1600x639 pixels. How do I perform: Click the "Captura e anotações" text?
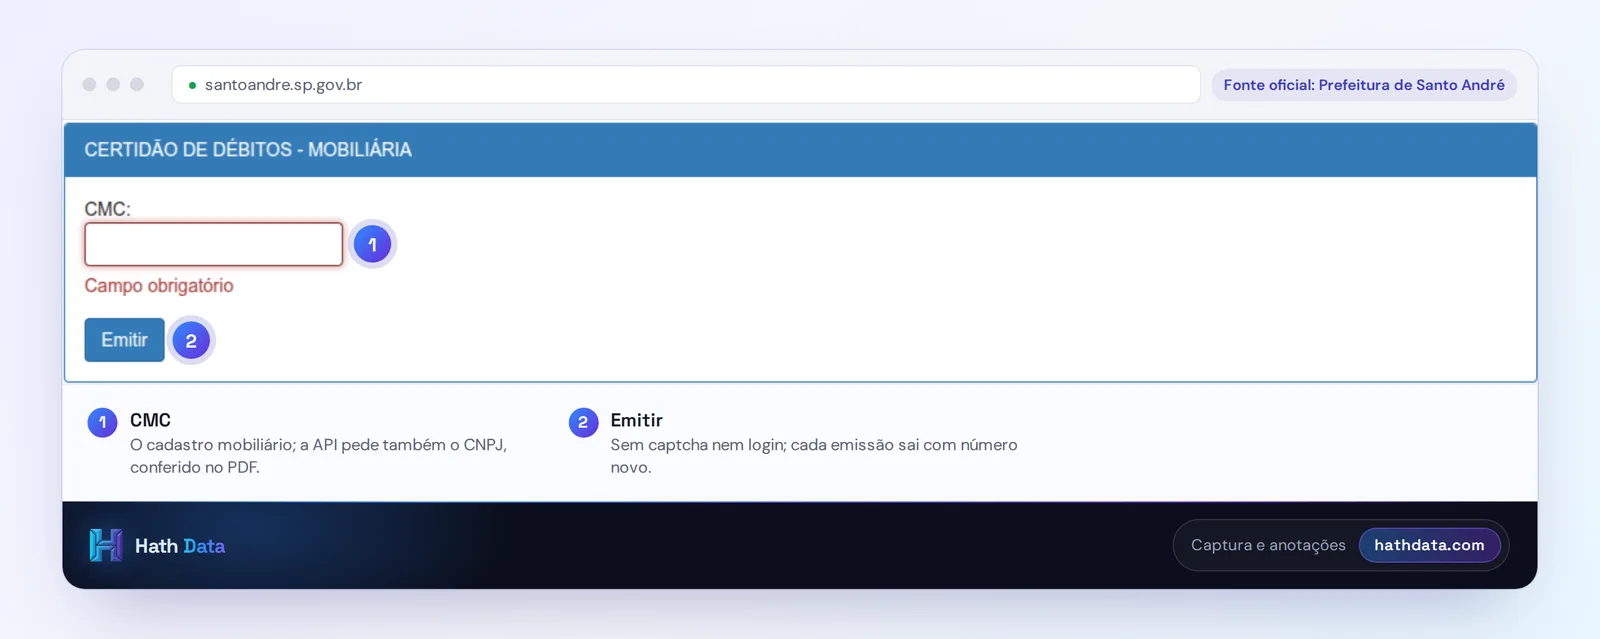(x=1268, y=545)
